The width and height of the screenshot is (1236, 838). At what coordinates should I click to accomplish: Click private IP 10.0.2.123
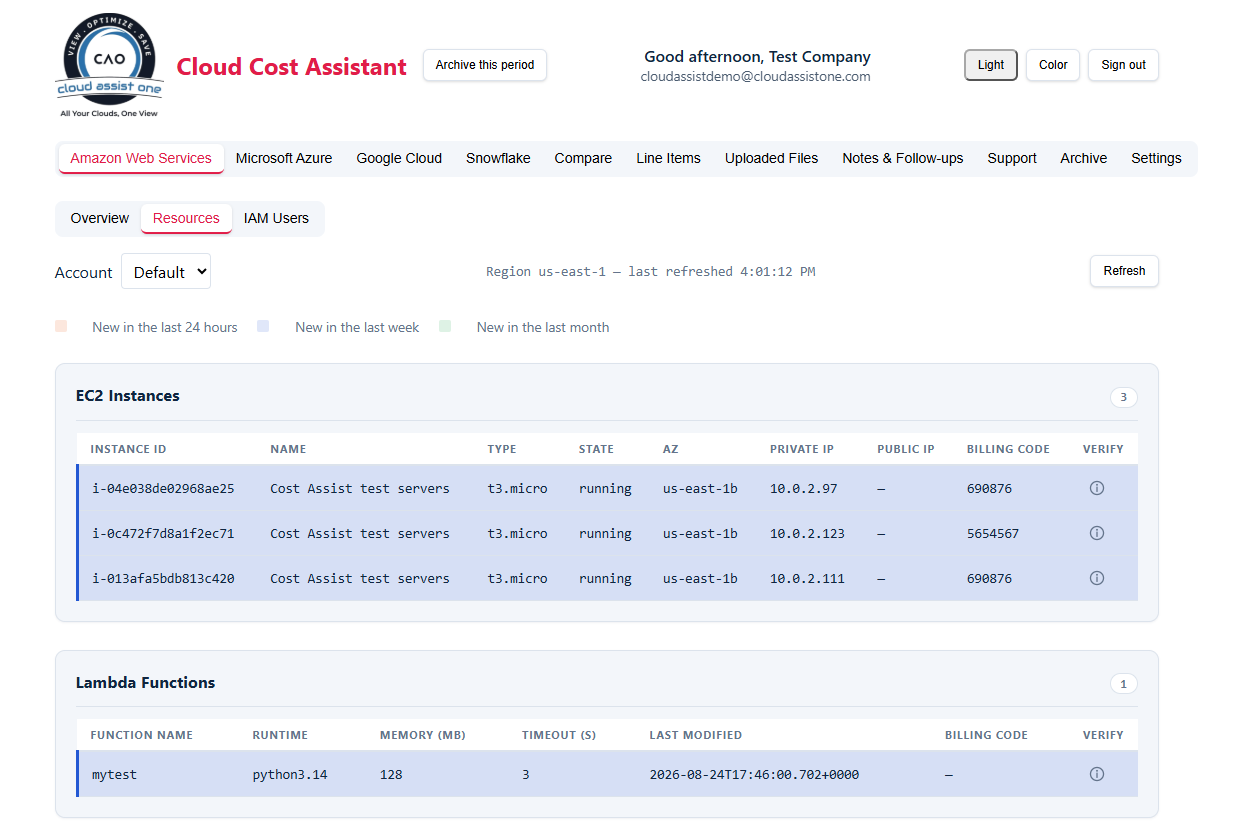807,534
